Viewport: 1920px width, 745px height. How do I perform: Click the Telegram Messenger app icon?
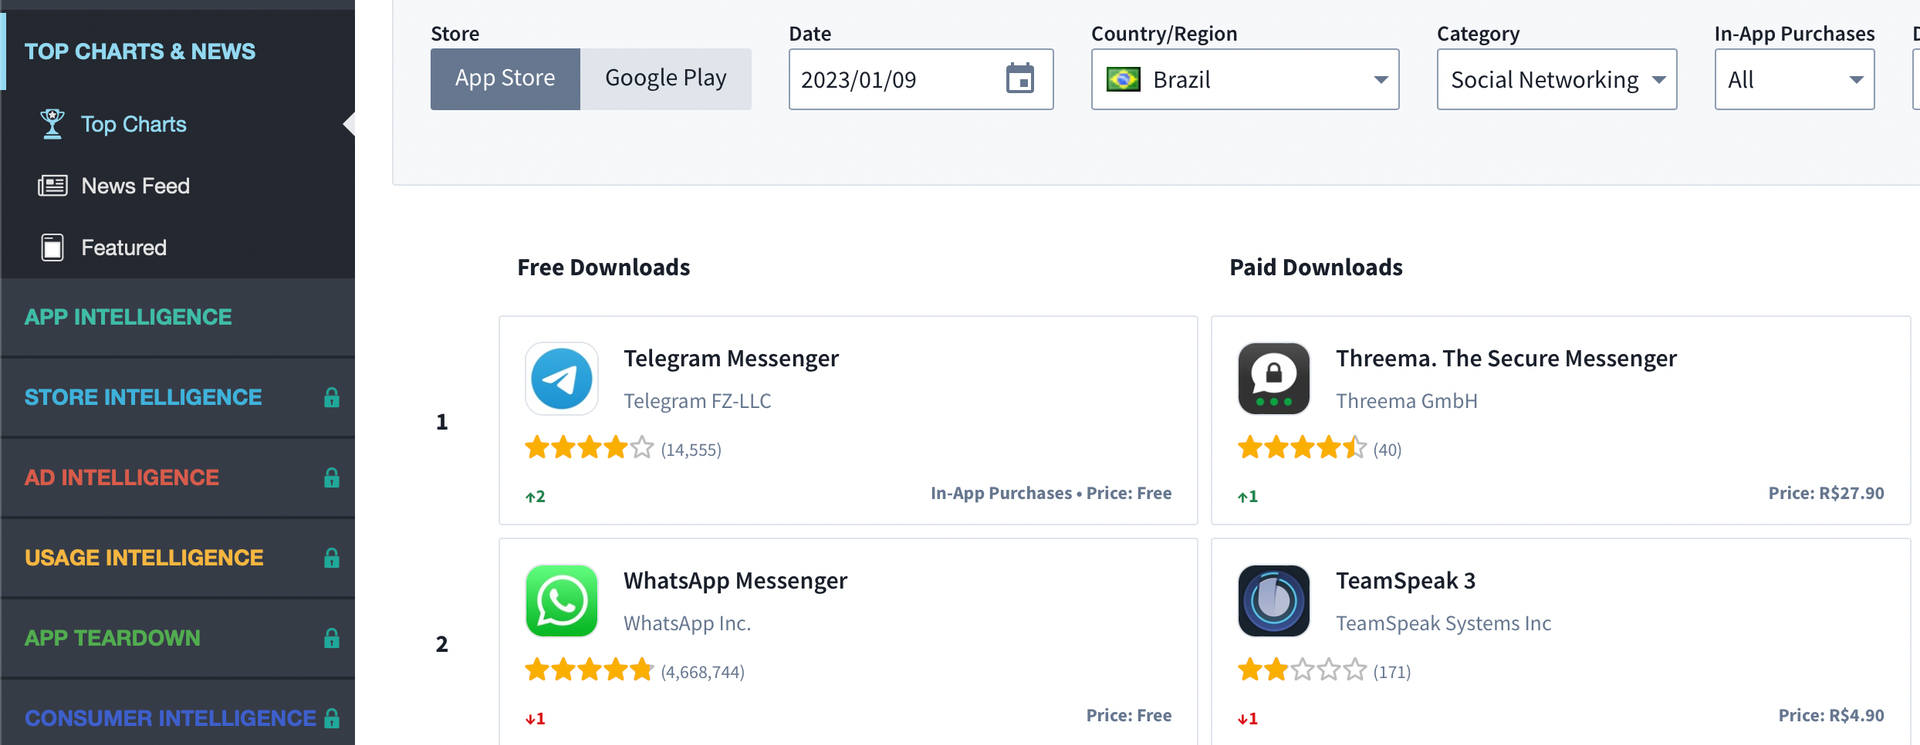point(562,379)
